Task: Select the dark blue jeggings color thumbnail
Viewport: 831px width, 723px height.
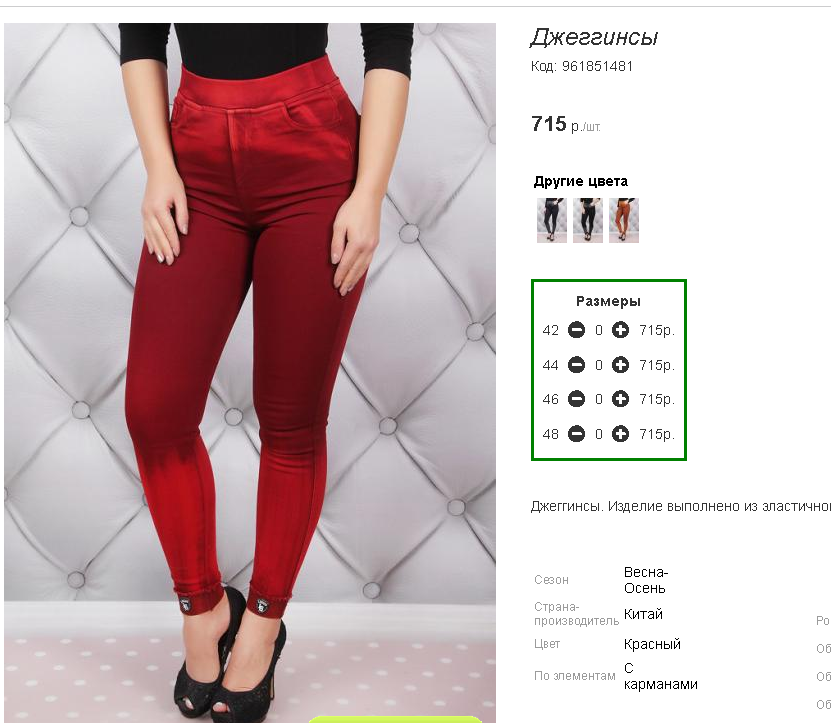Action: coord(552,221)
